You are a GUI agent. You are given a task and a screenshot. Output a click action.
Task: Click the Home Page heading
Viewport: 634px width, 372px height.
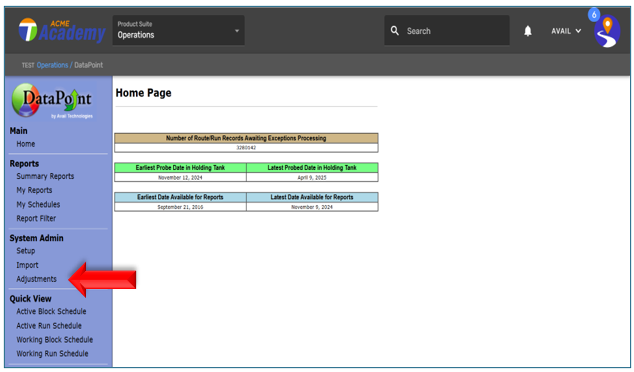pyautogui.click(x=144, y=93)
